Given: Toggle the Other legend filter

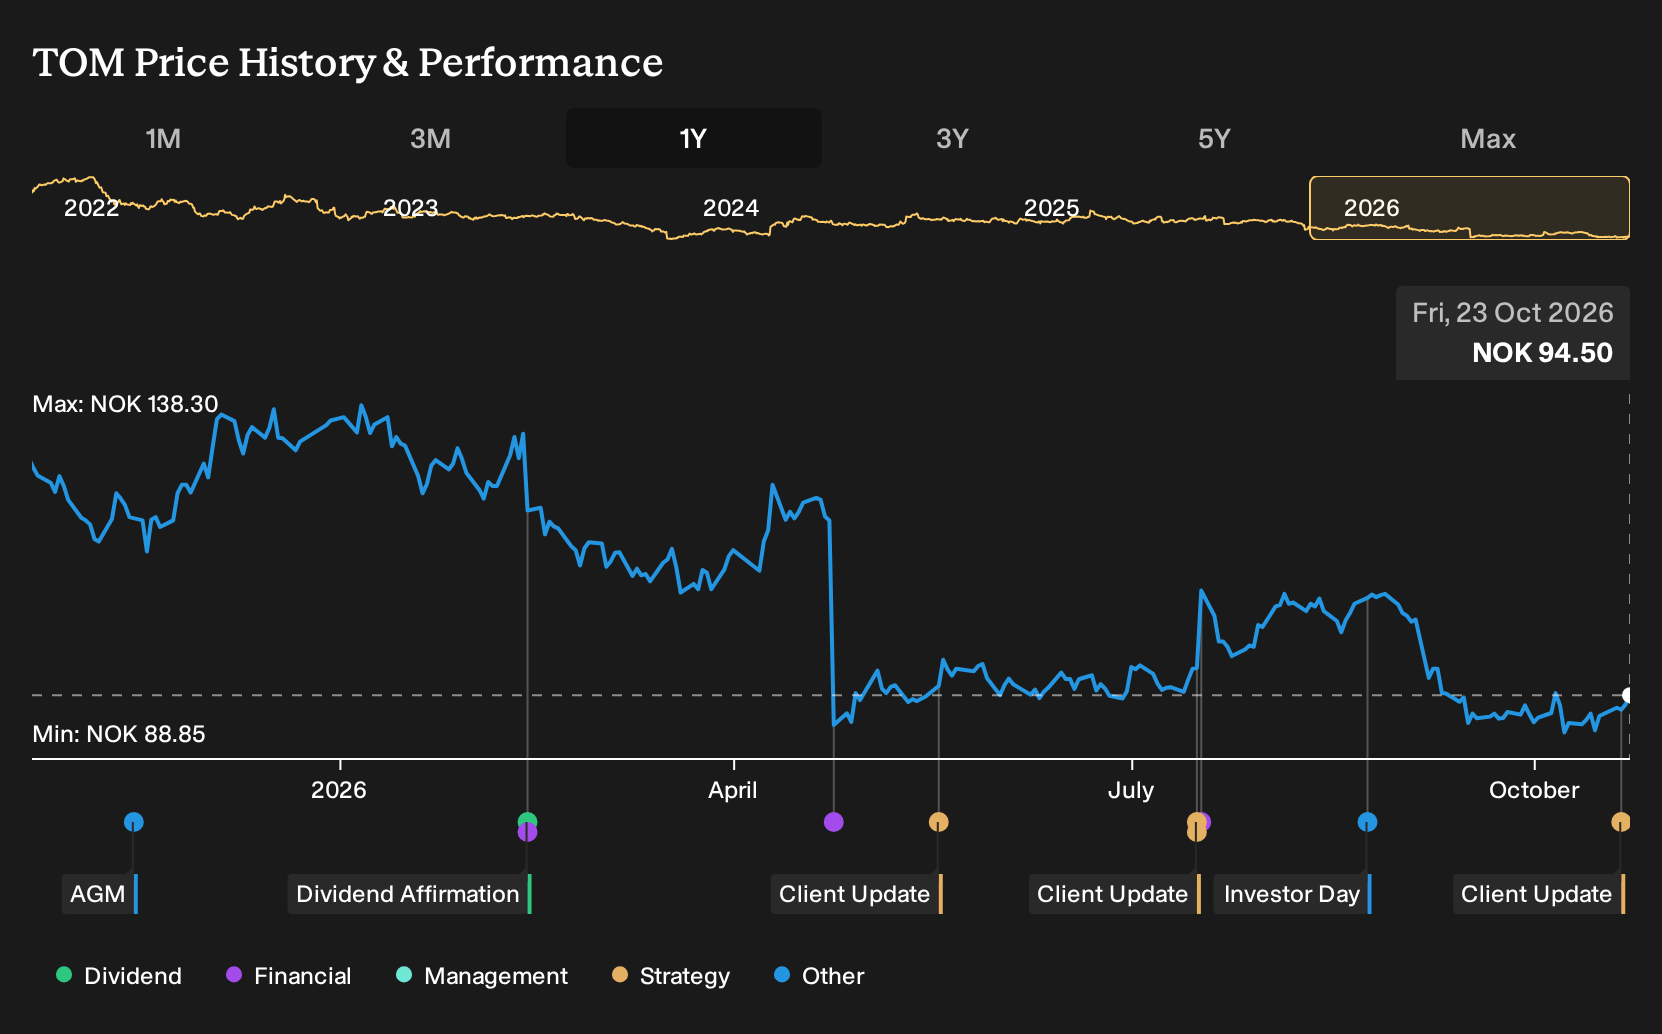Looking at the screenshot, I should point(819,976).
